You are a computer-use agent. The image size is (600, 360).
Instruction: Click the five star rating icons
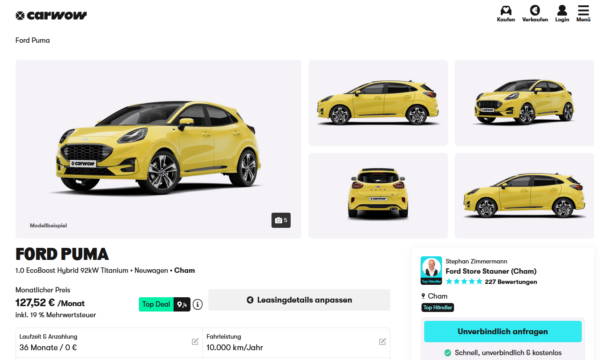pyautogui.click(x=464, y=282)
